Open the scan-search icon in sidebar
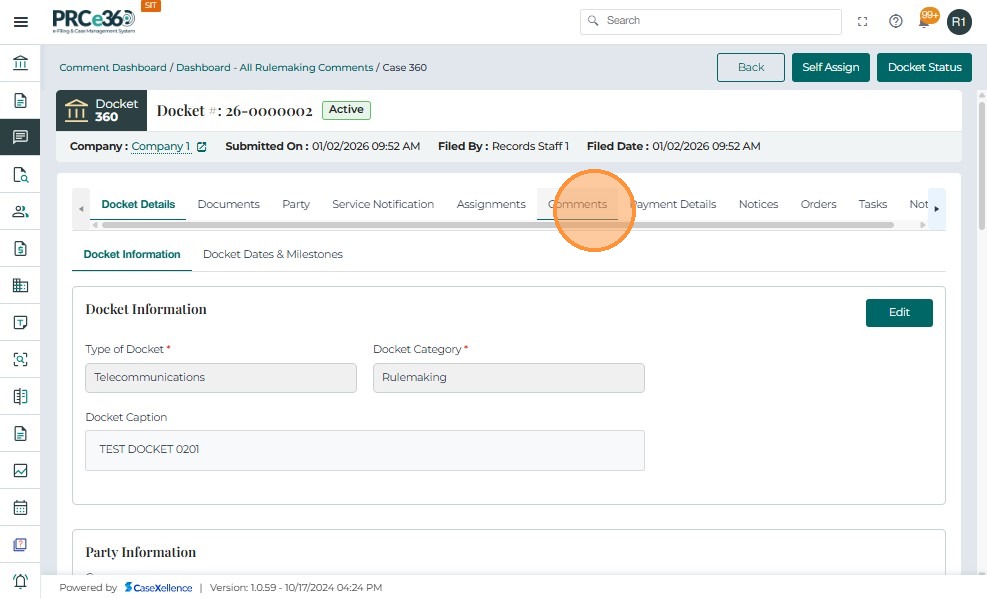The image size is (987, 599). [x=20, y=359]
